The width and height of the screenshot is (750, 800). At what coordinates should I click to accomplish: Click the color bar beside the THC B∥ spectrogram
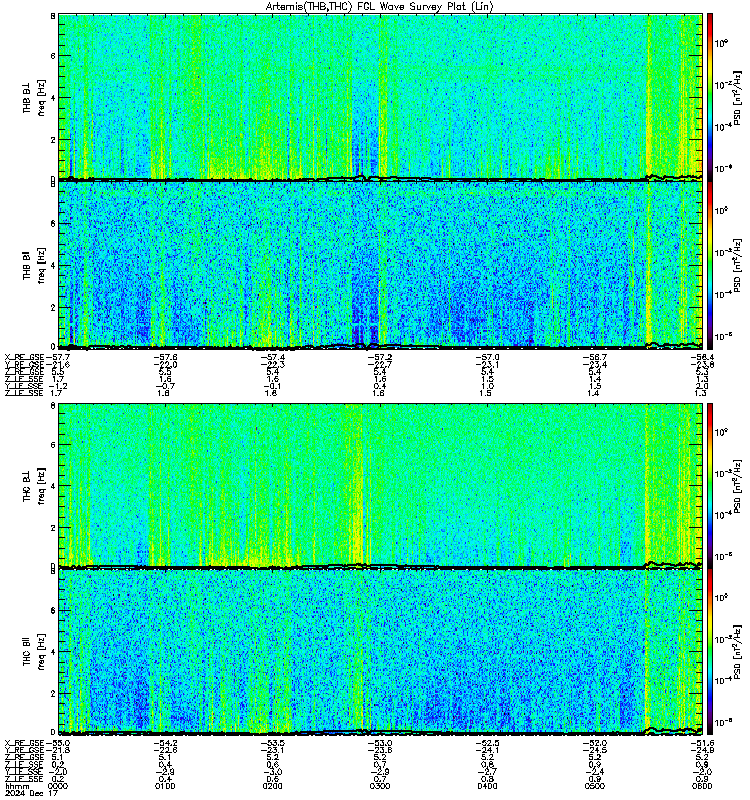click(x=709, y=652)
